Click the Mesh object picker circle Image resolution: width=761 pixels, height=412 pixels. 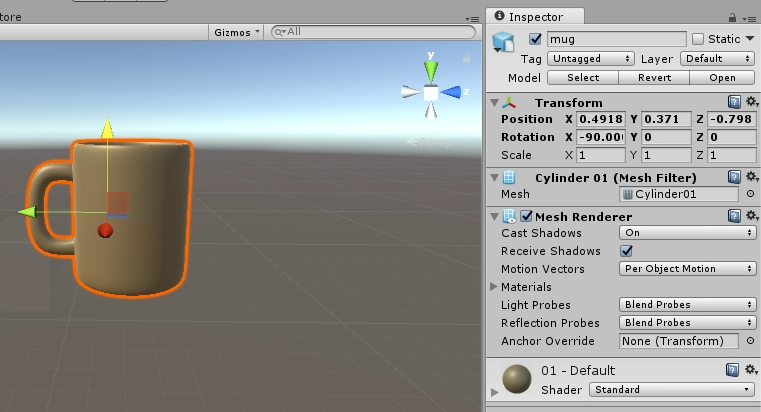point(750,194)
